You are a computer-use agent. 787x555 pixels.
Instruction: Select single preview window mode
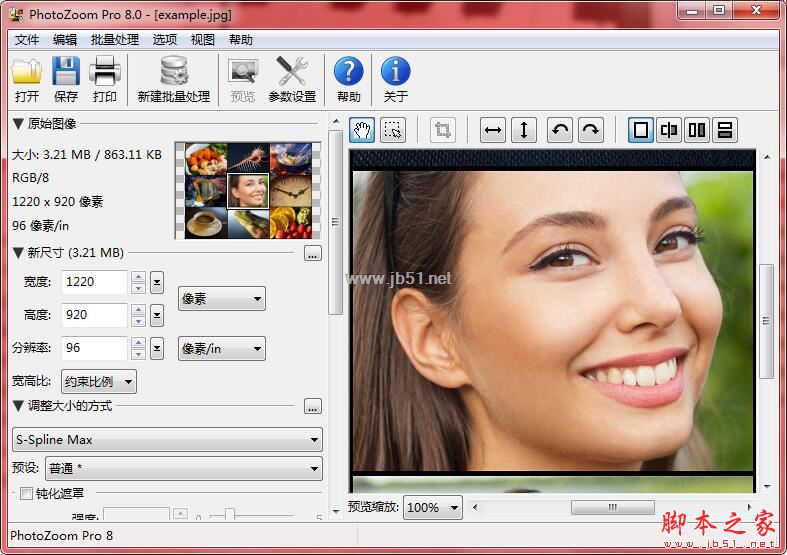pos(641,130)
